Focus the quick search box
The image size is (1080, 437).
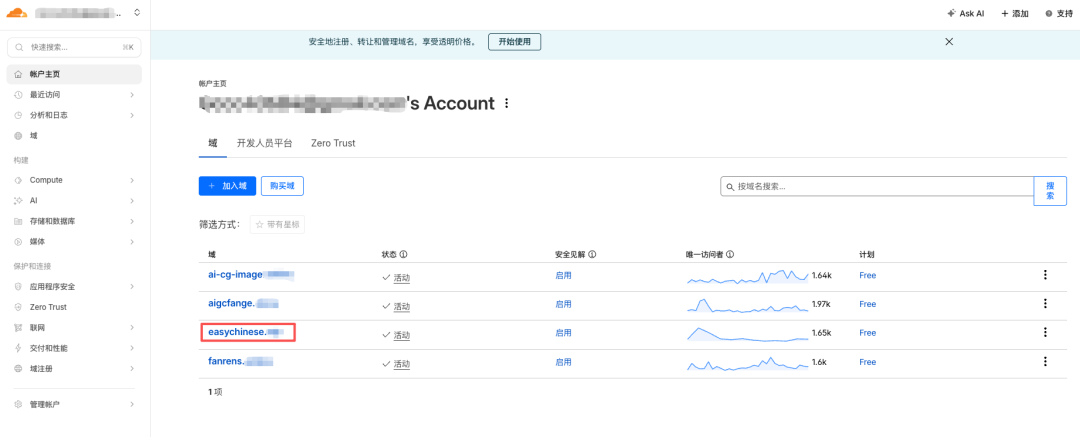tap(74, 48)
